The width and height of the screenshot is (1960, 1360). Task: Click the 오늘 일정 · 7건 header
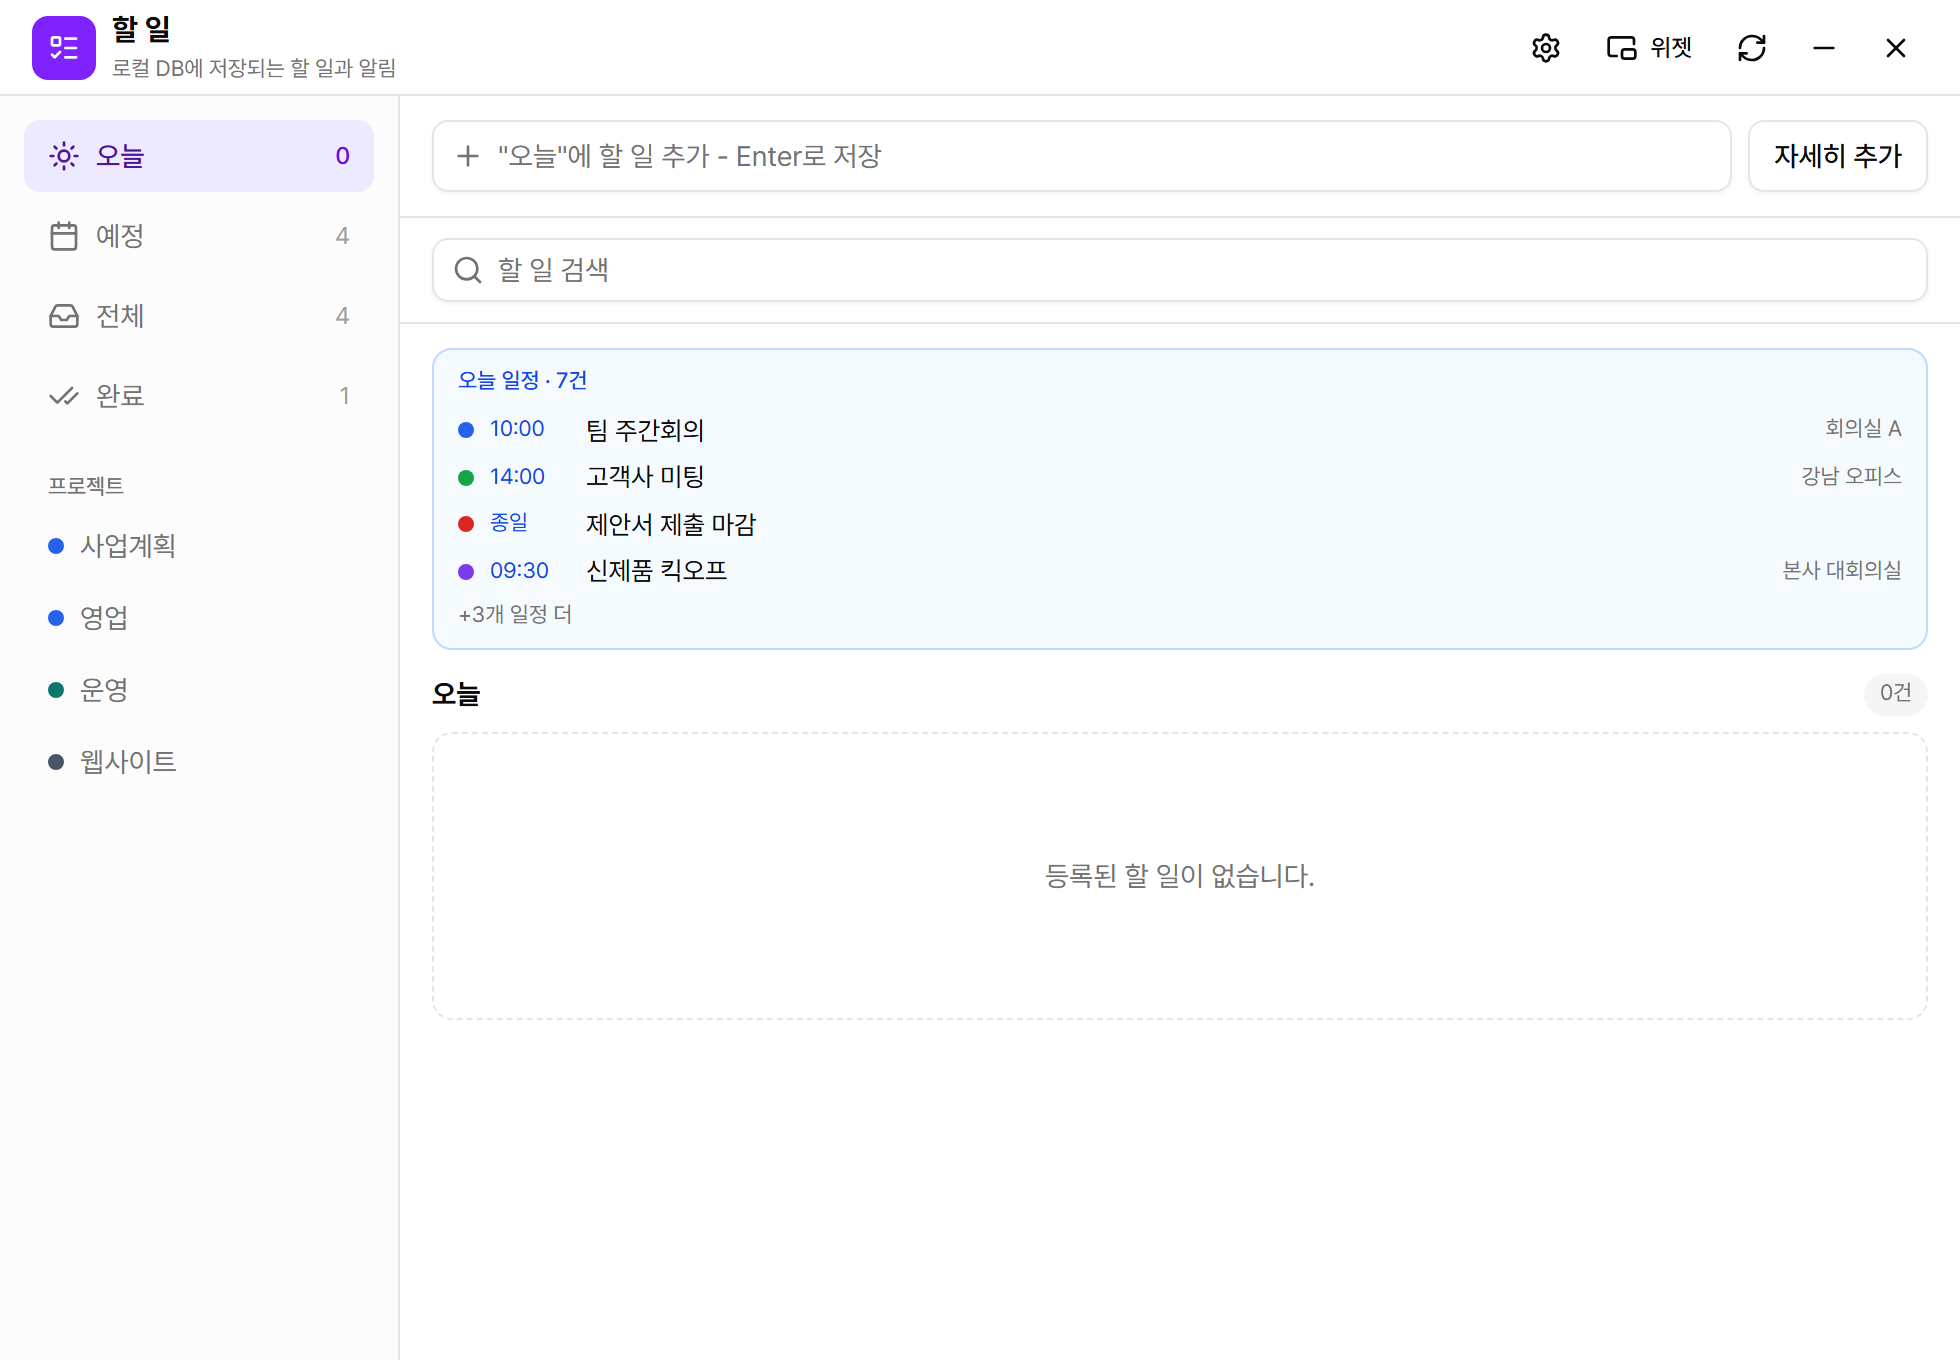(x=522, y=380)
